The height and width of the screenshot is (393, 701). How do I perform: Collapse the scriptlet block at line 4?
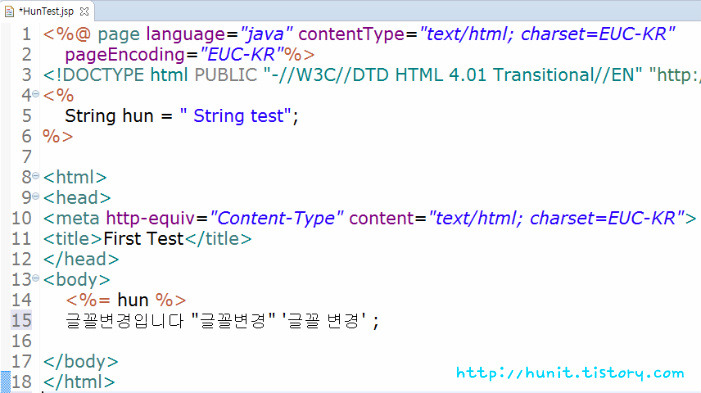tap(35, 94)
